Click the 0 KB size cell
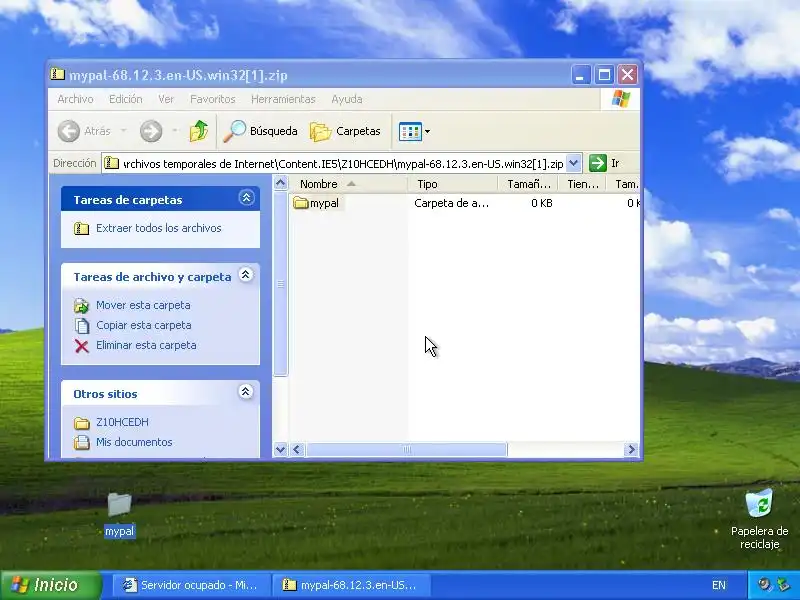Screen dimensions: 800x600 [541, 203]
